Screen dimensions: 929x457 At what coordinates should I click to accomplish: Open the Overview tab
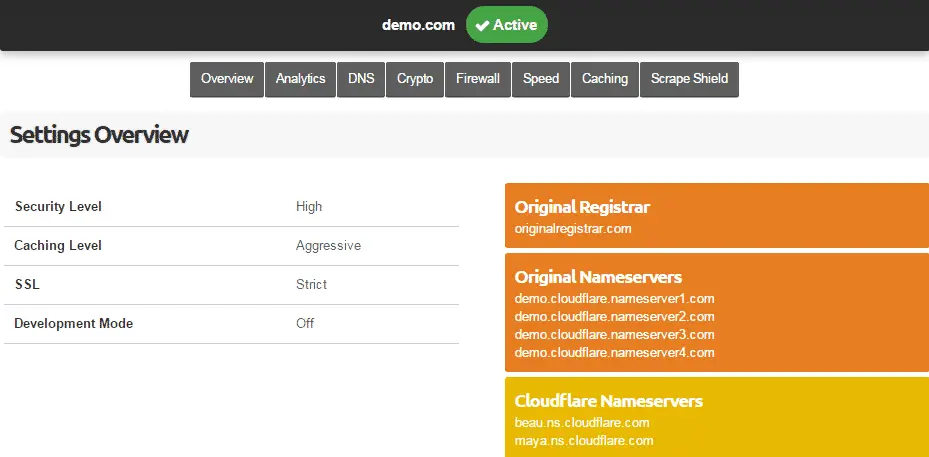coord(227,79)
